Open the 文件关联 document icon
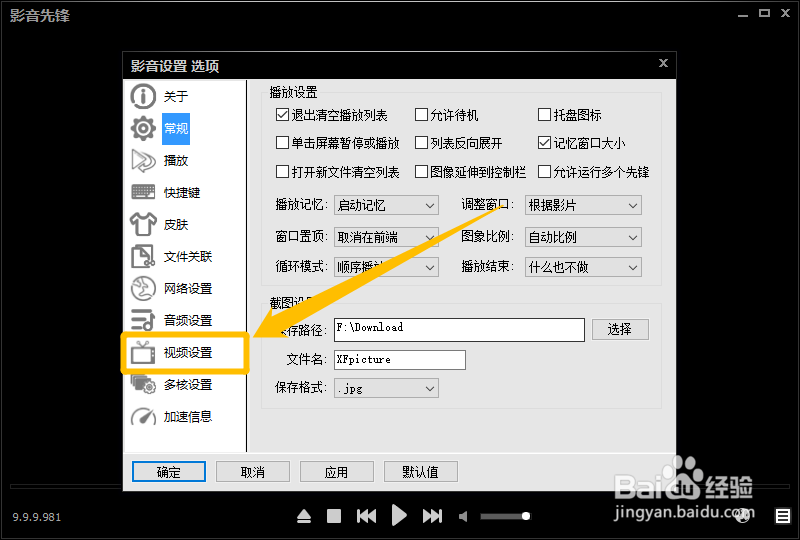This screenshot has height=540, width=800. point(143,257)
